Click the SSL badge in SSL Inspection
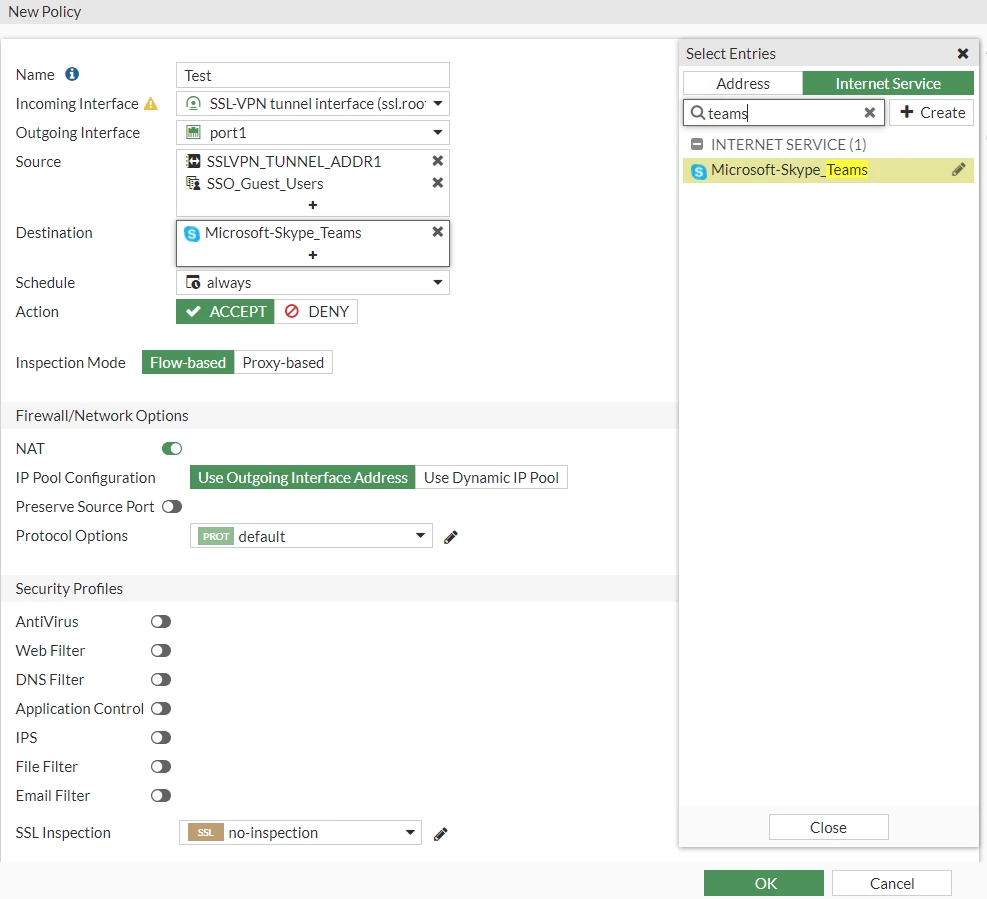987x899 pixels. tap(206, 833)
